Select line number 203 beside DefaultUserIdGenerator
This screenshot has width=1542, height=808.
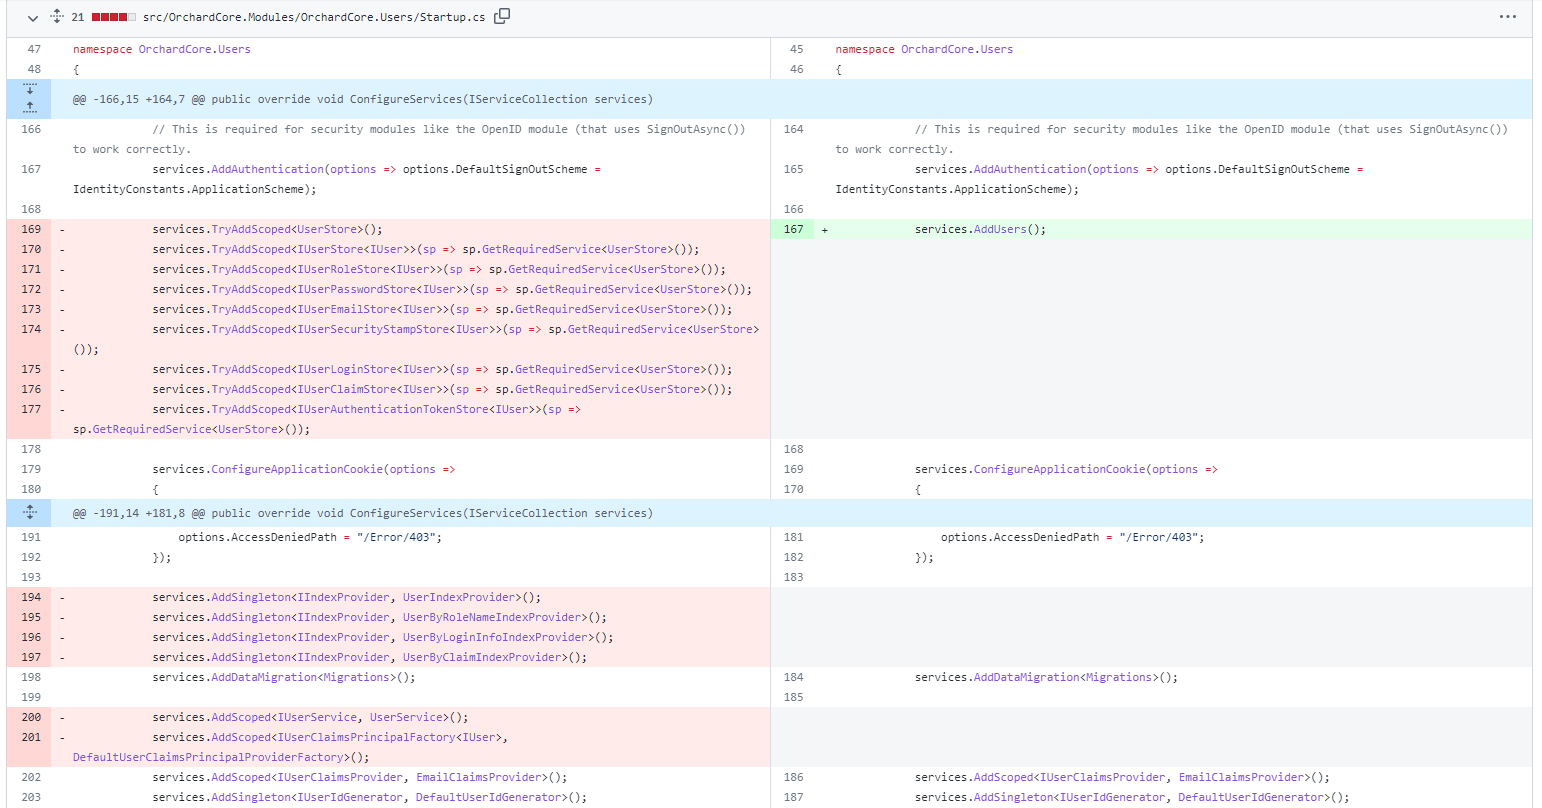[30, 797]
